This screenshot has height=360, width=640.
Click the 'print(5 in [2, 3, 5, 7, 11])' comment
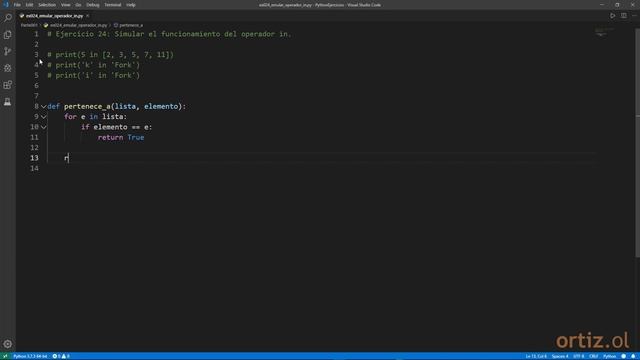tap(111, 55)
